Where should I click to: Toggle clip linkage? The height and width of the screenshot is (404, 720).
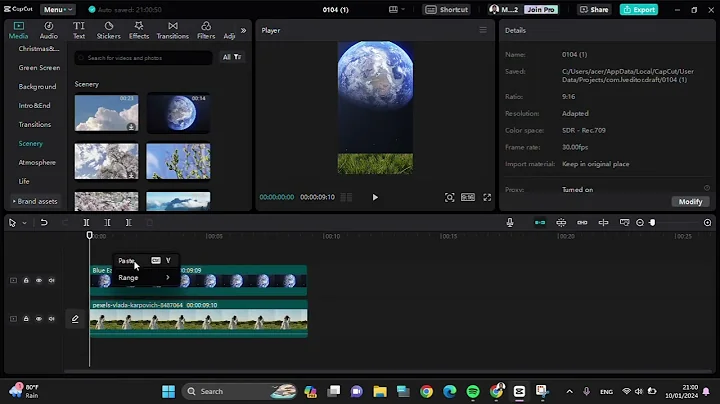click(x=582, y=223)
